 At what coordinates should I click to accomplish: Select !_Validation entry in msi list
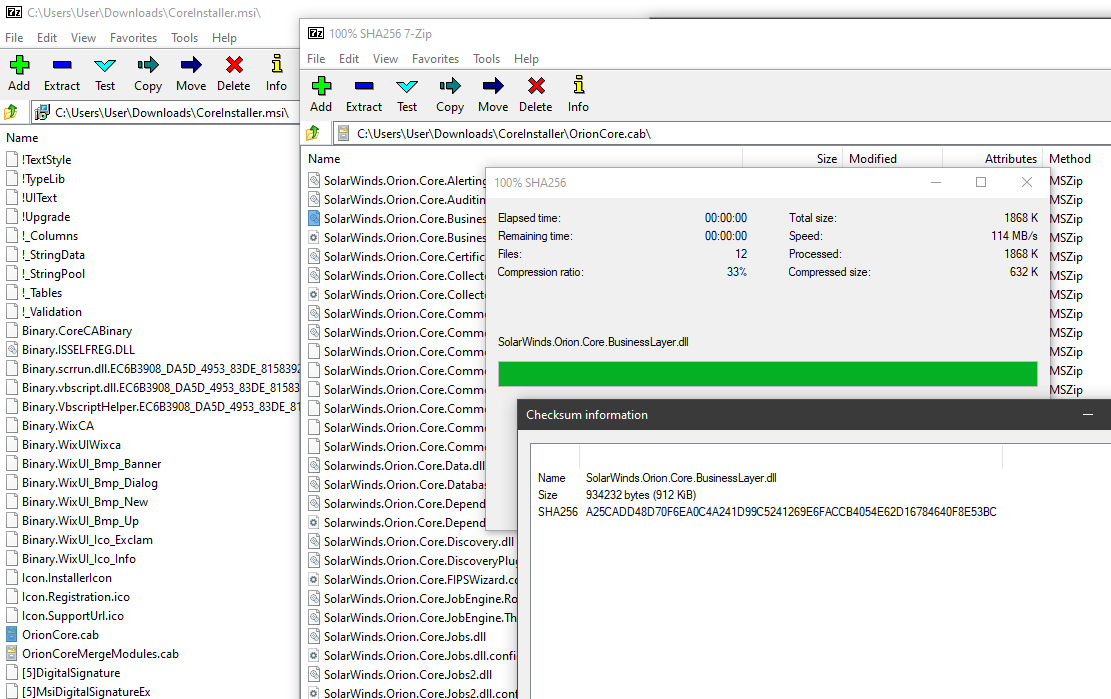51,312
